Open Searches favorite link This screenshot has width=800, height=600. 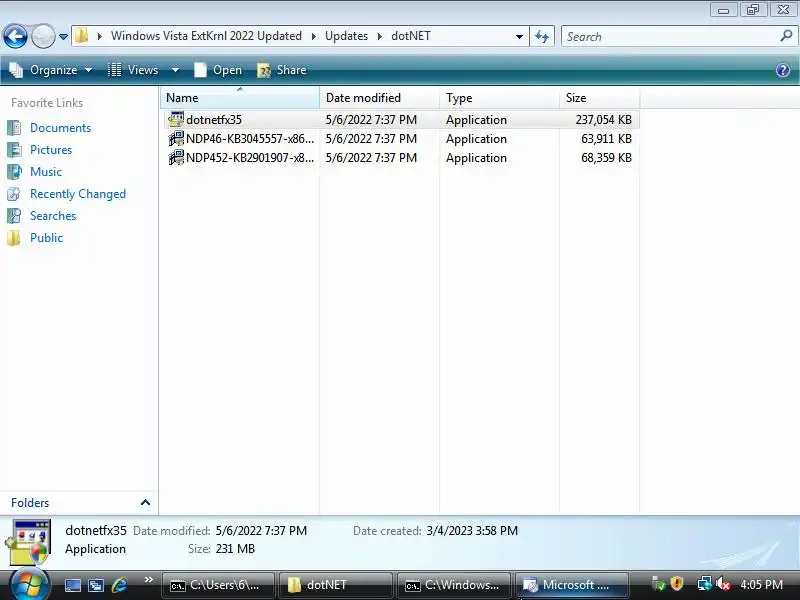53,215
